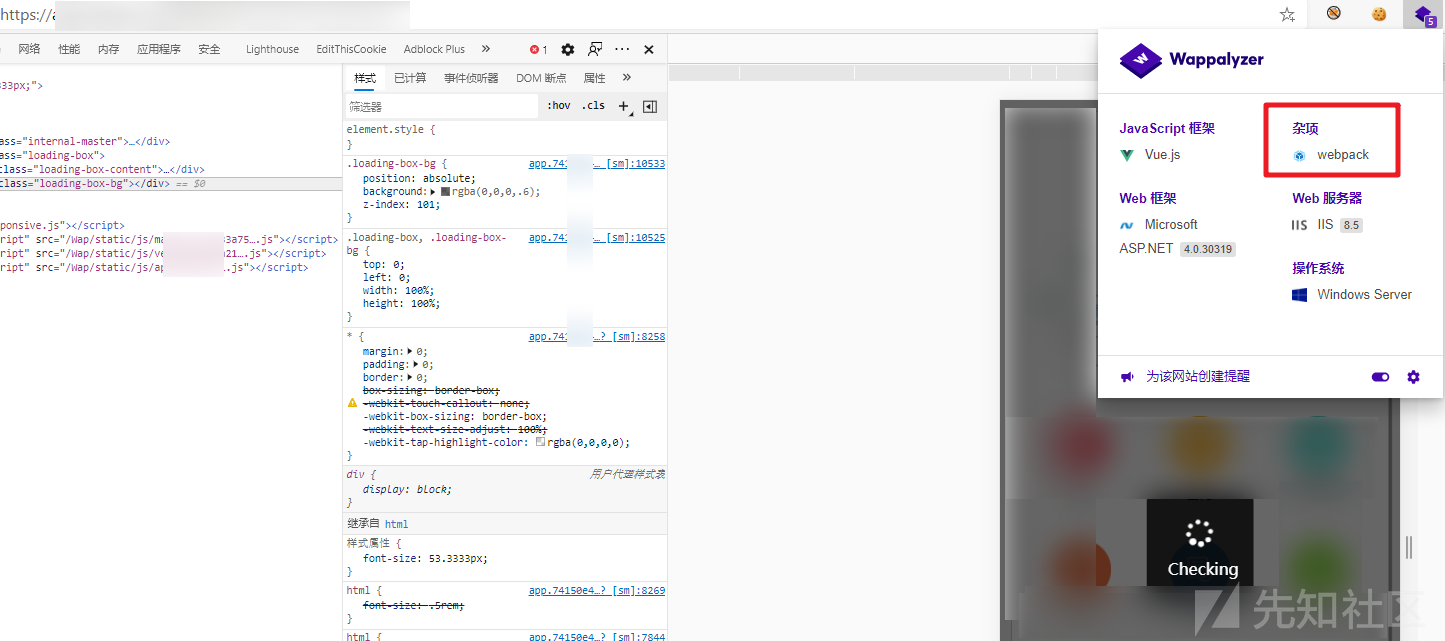Click the tap-highlight-color swatch
1445x641 pixels.
click(541, 442)
